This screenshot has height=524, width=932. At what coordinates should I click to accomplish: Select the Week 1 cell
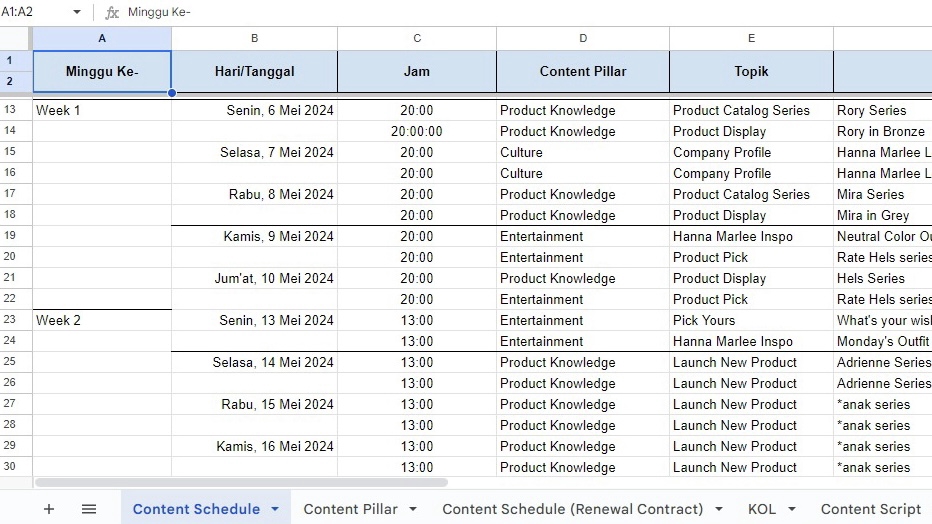[102, 111]
